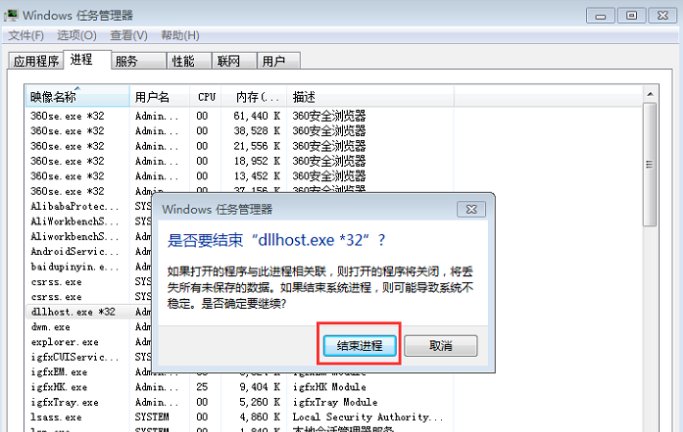Select the igfxHK.exe process
Viewport: 683px width, 432px height.
pos(59,387)
